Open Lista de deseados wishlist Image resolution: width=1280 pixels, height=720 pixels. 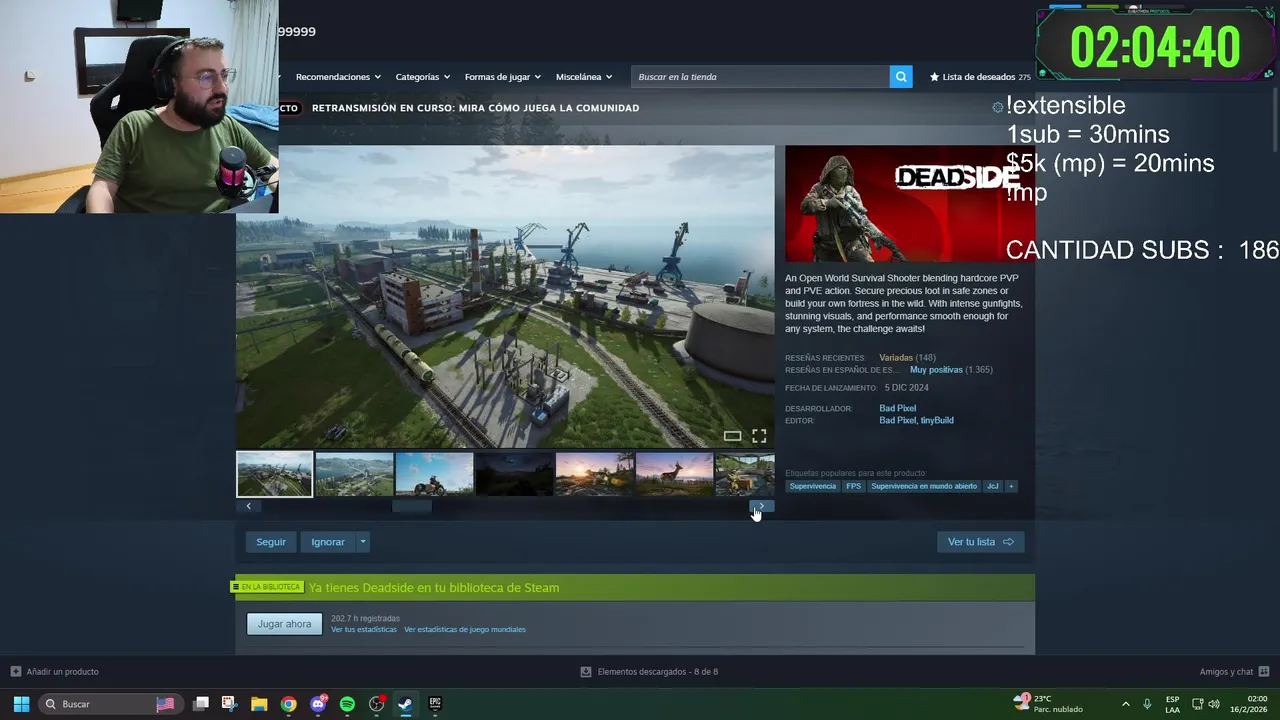980,77
